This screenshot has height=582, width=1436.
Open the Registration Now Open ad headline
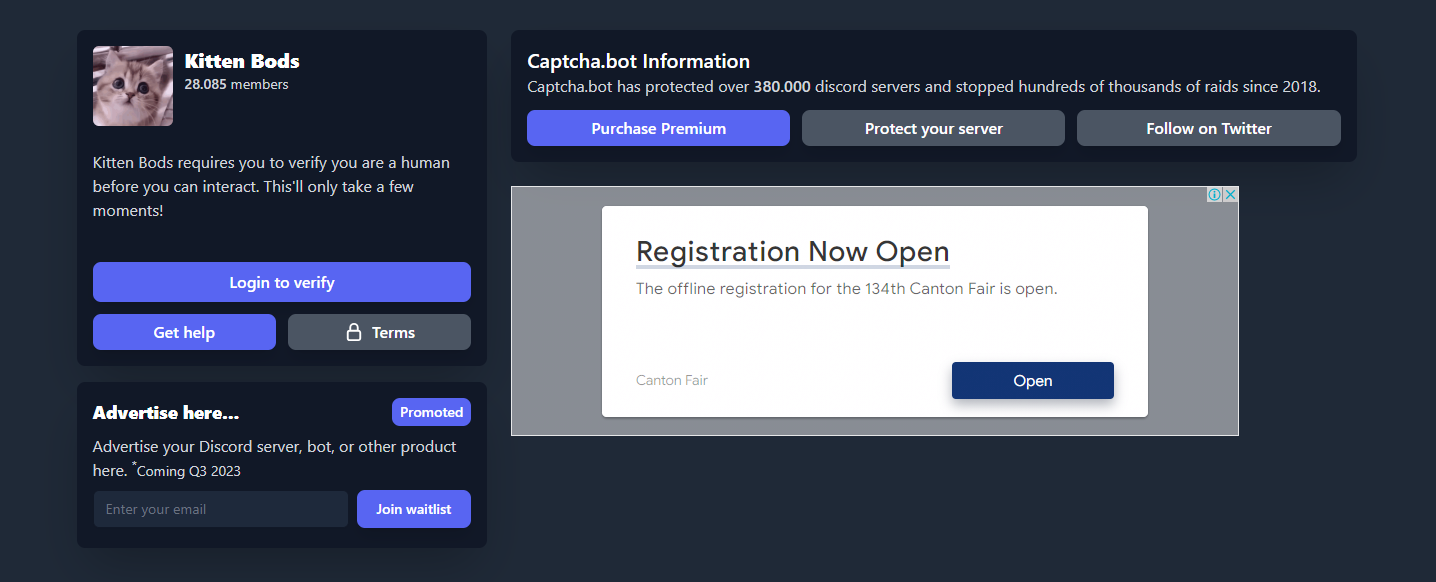[792, 251]
